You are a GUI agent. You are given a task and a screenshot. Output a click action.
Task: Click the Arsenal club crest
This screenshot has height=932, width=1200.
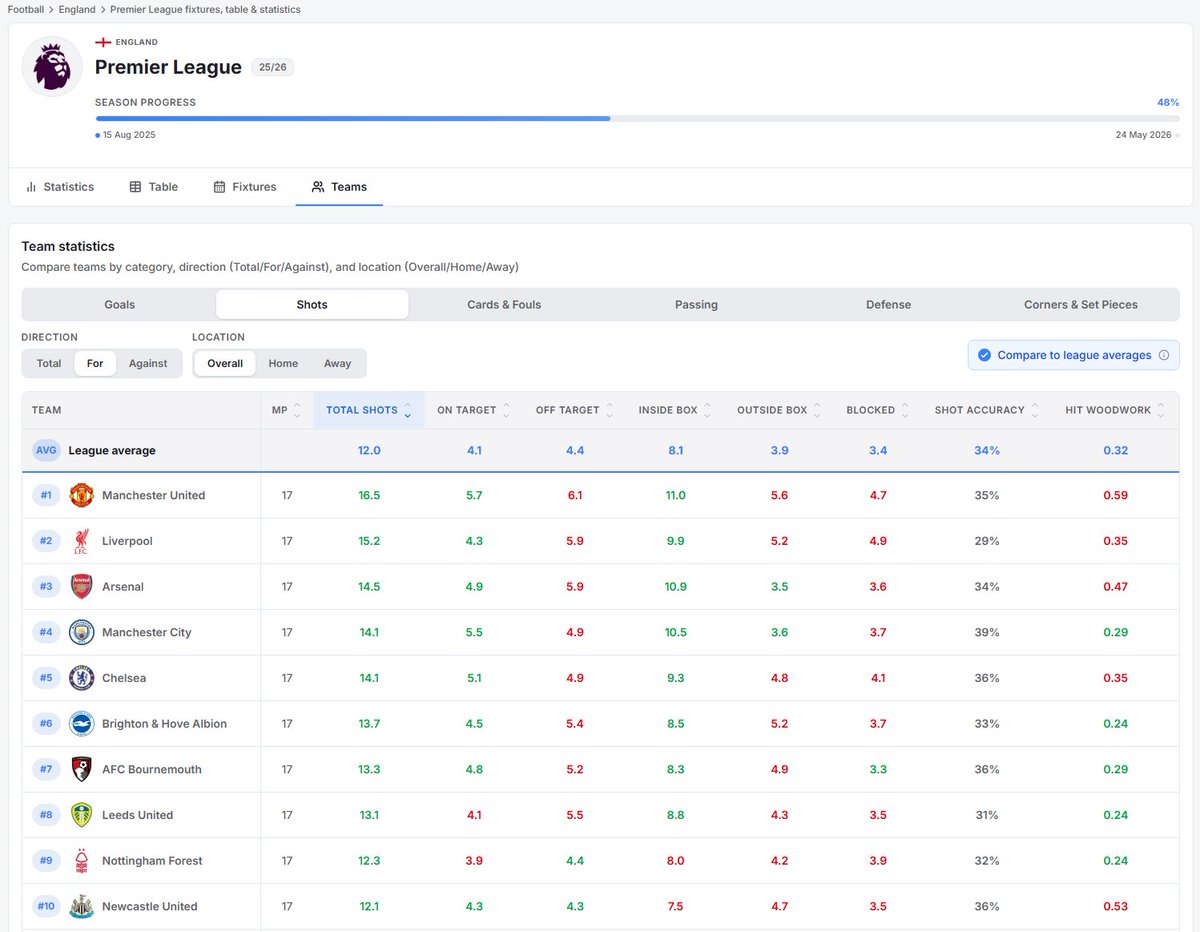[81, 587]
